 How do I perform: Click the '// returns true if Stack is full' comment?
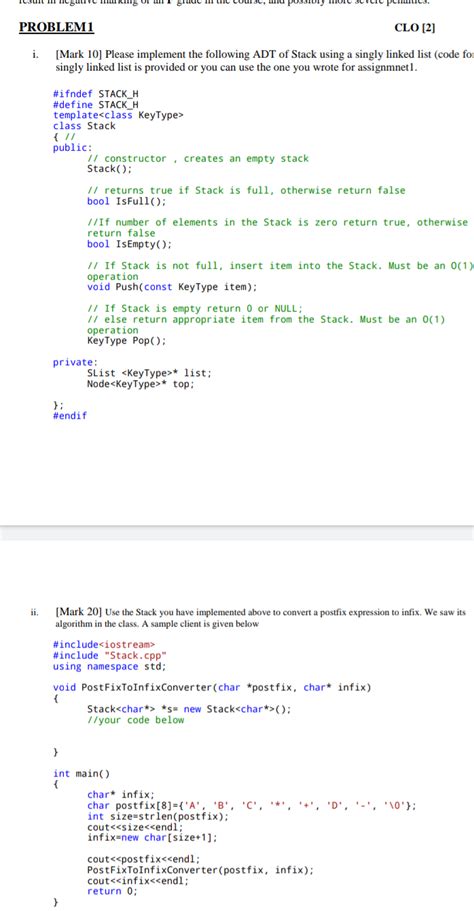click(246, 191)
